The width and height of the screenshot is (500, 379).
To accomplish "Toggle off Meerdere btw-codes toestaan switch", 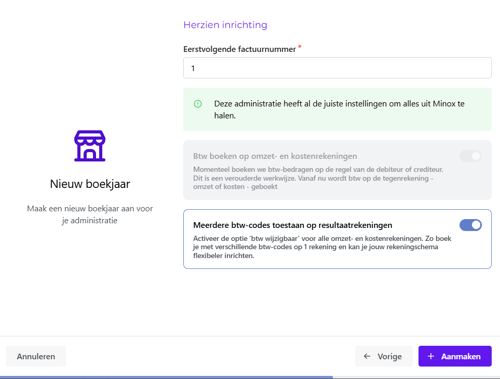I will pyautogui.click(x=470, y=225).
